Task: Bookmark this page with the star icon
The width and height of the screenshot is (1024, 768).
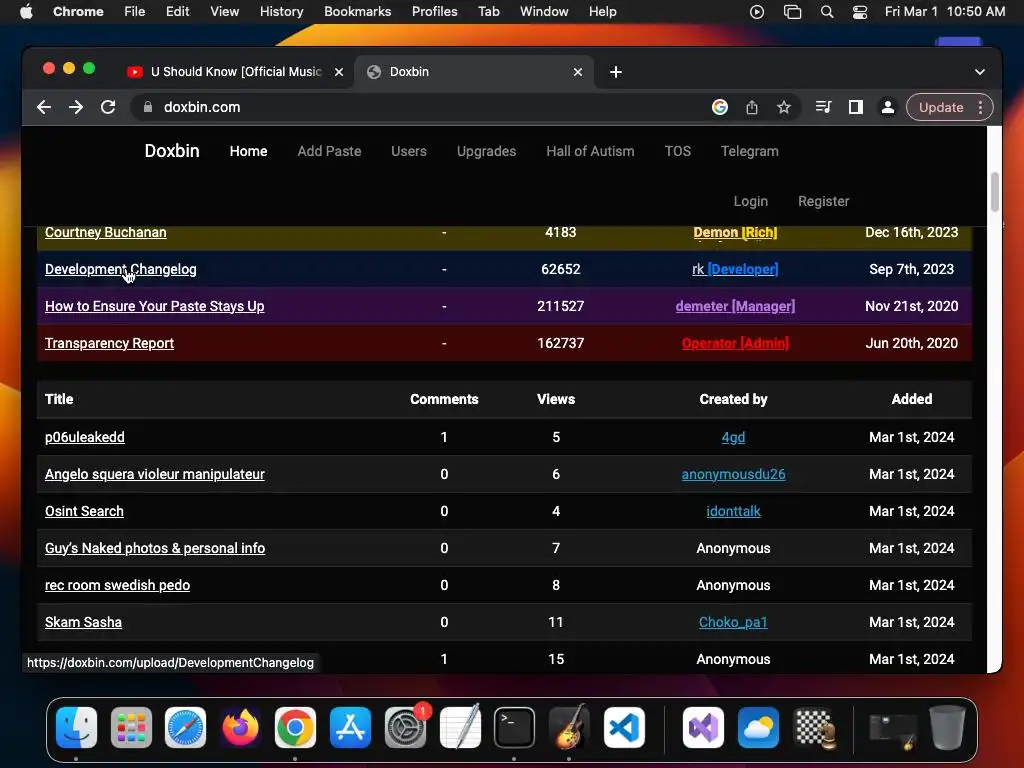Action: point(784,107)
